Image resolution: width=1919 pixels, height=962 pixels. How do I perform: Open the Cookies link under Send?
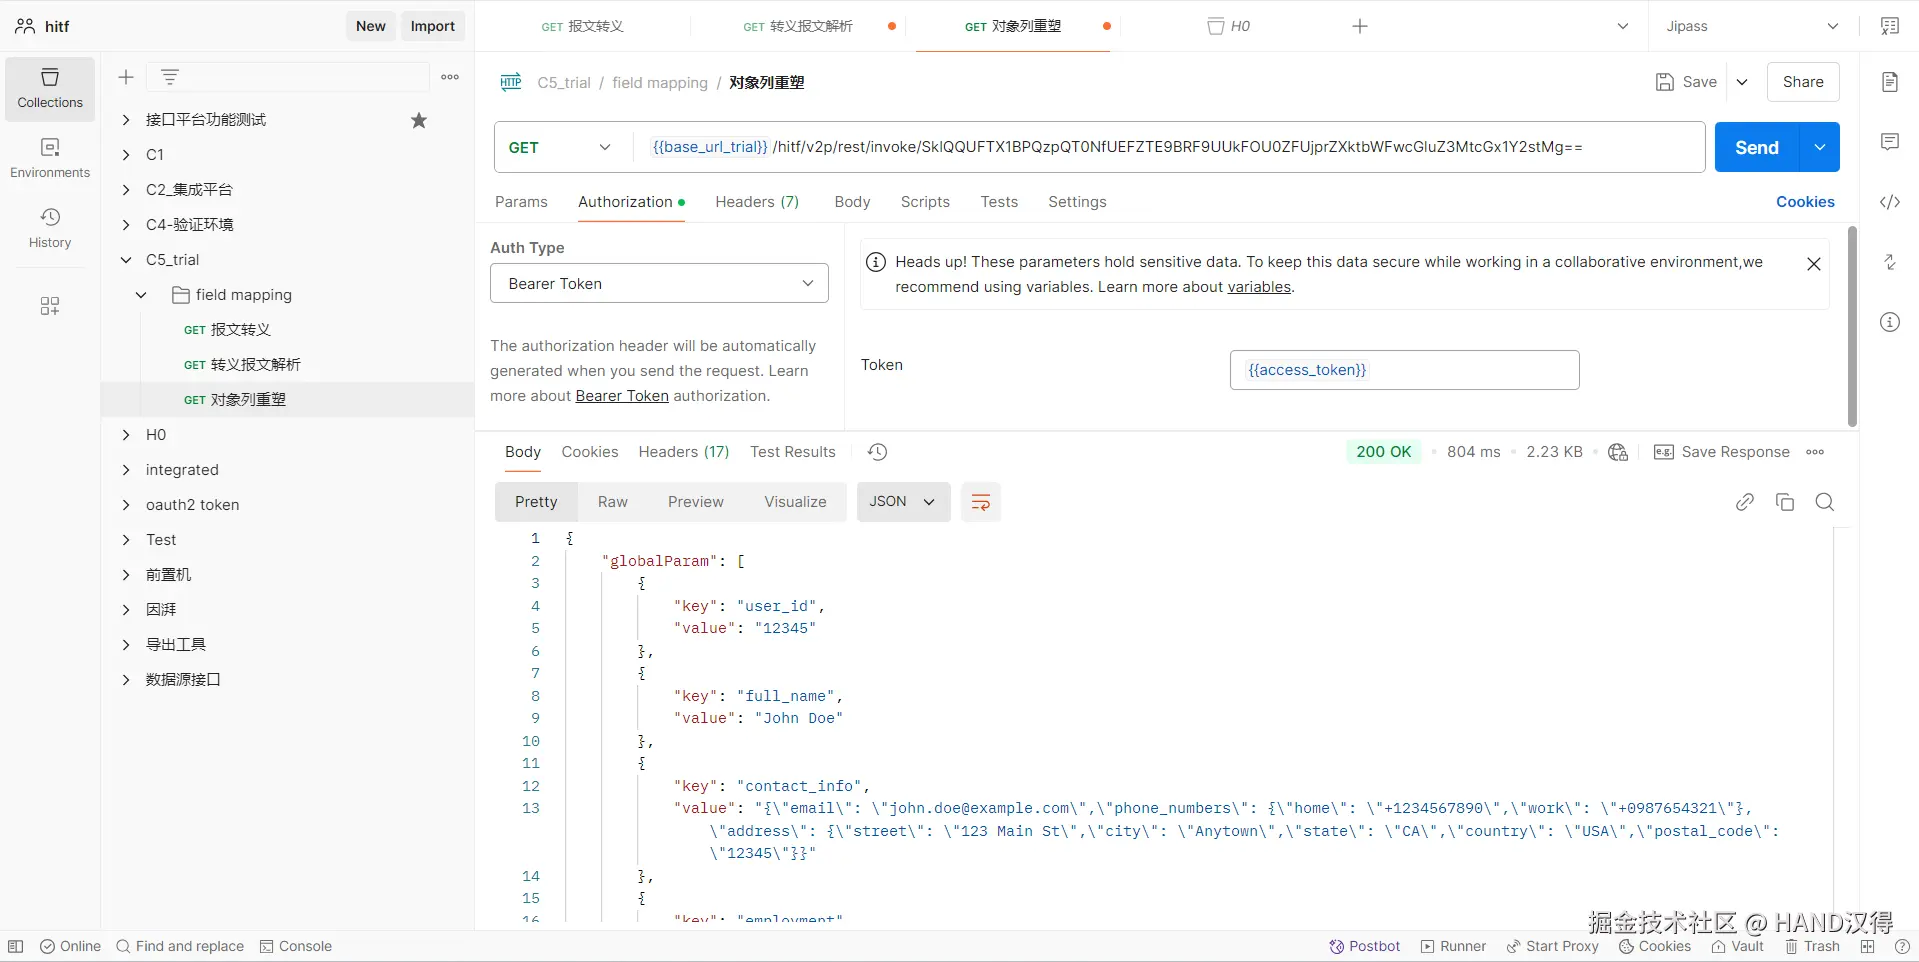(1804, 202)
